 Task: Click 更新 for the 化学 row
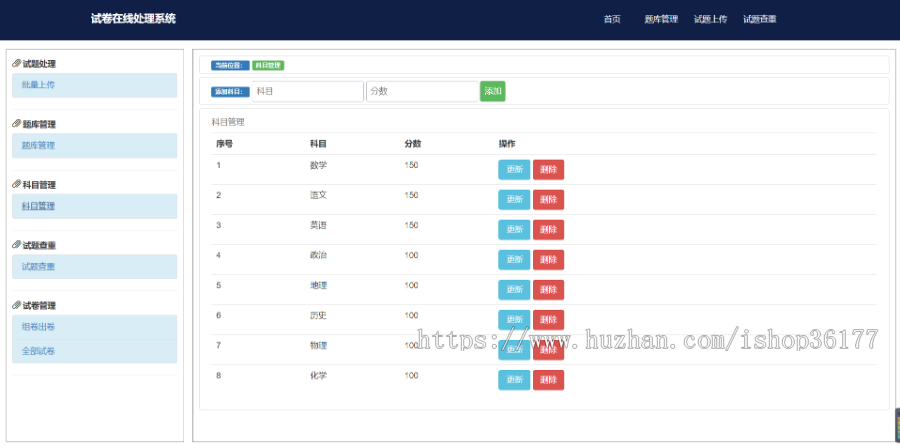(514, 380)
